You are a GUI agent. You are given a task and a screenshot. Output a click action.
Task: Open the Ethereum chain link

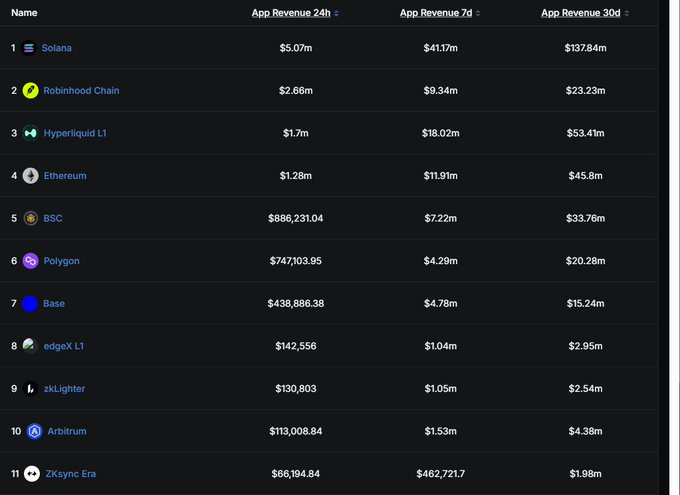pos(65,176)
